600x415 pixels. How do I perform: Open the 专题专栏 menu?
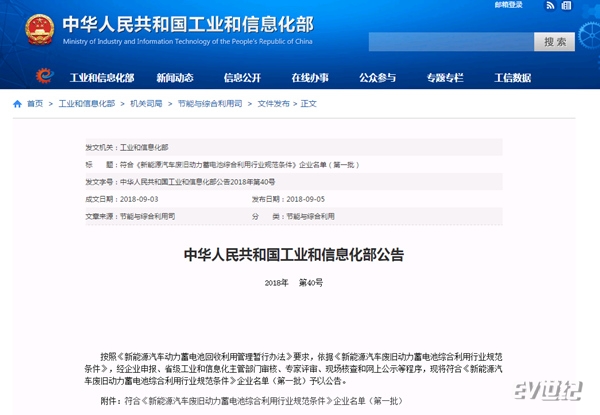tap(445, 78)
